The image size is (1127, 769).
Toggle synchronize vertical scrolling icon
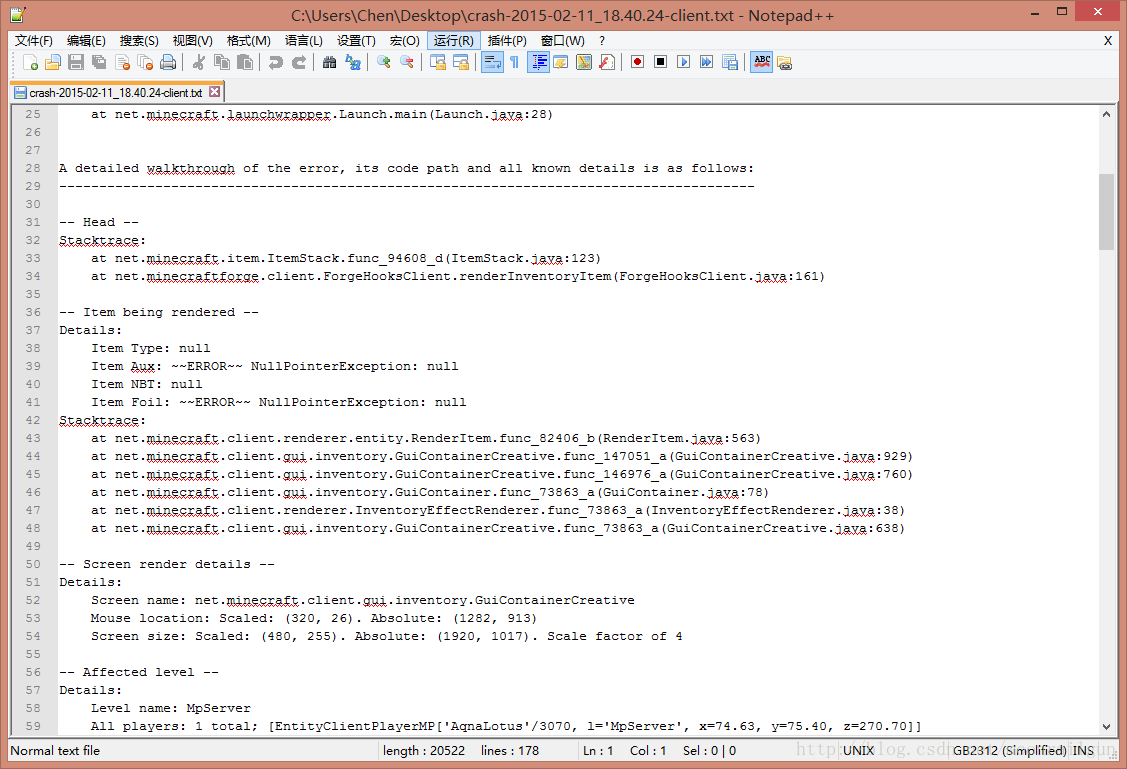coord(437,63)
